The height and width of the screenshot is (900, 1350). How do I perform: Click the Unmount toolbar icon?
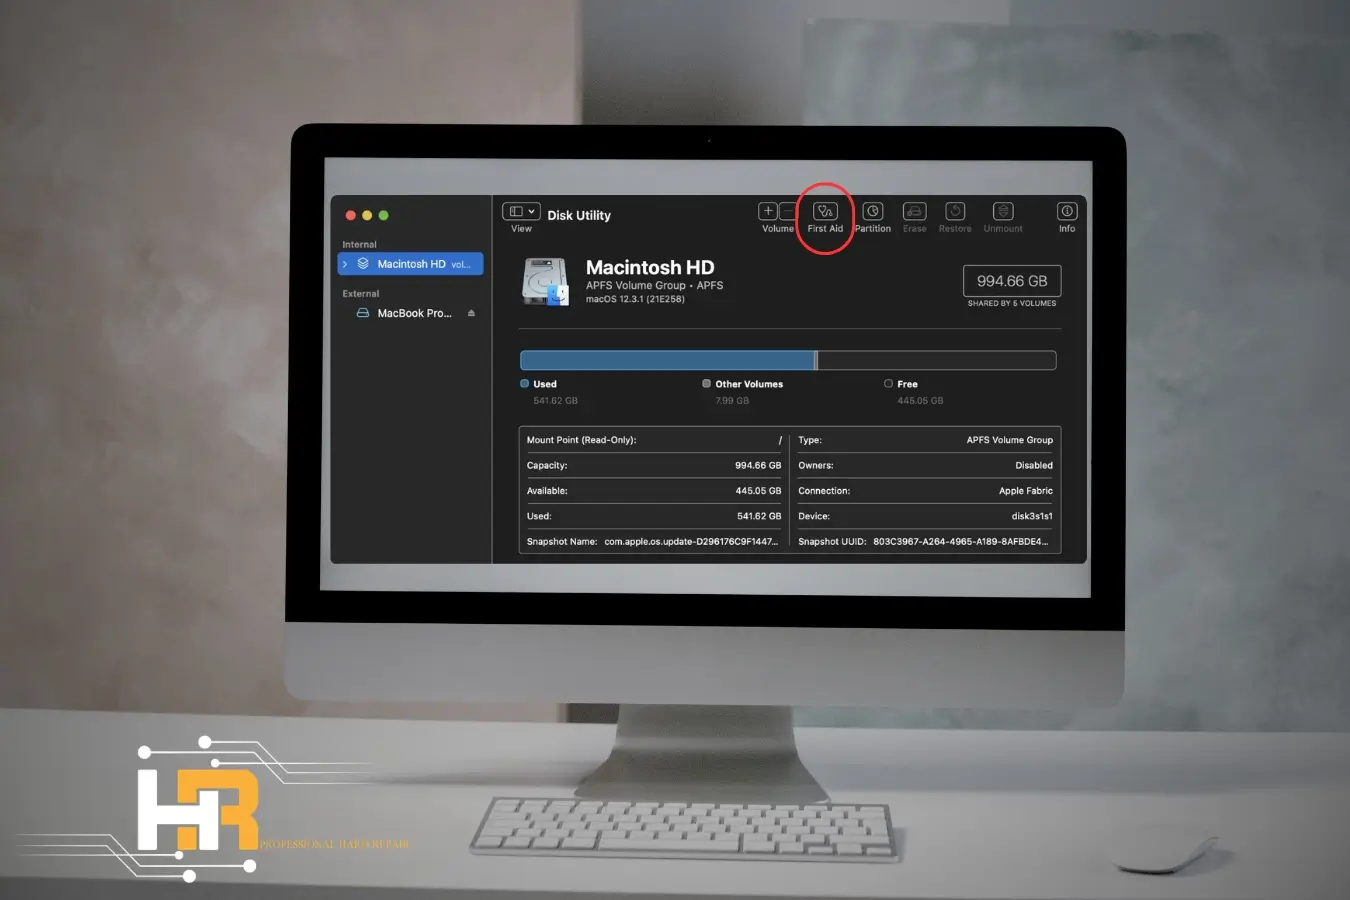click(1003, 211)
